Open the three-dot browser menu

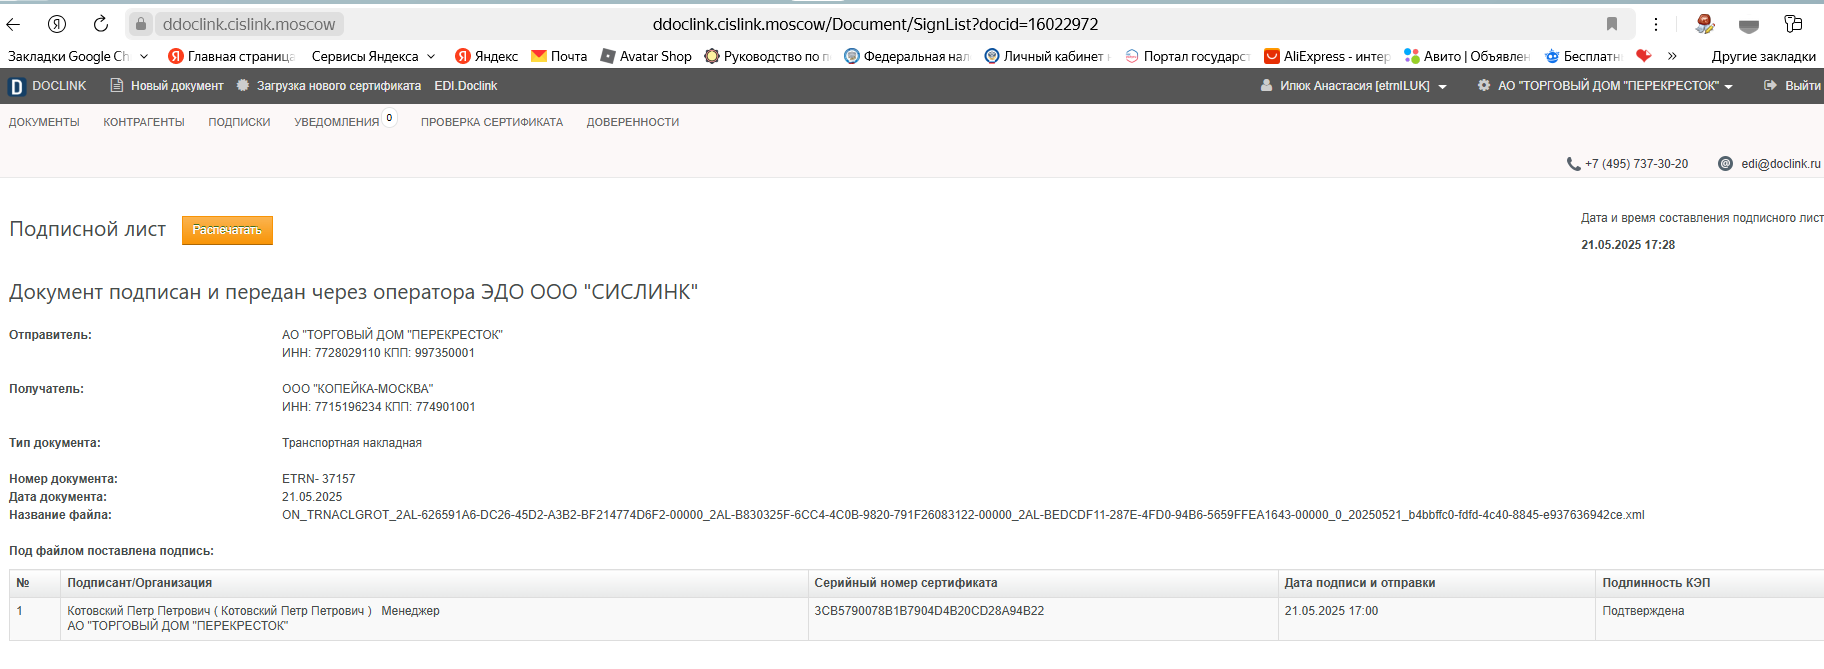(1656, 24)
